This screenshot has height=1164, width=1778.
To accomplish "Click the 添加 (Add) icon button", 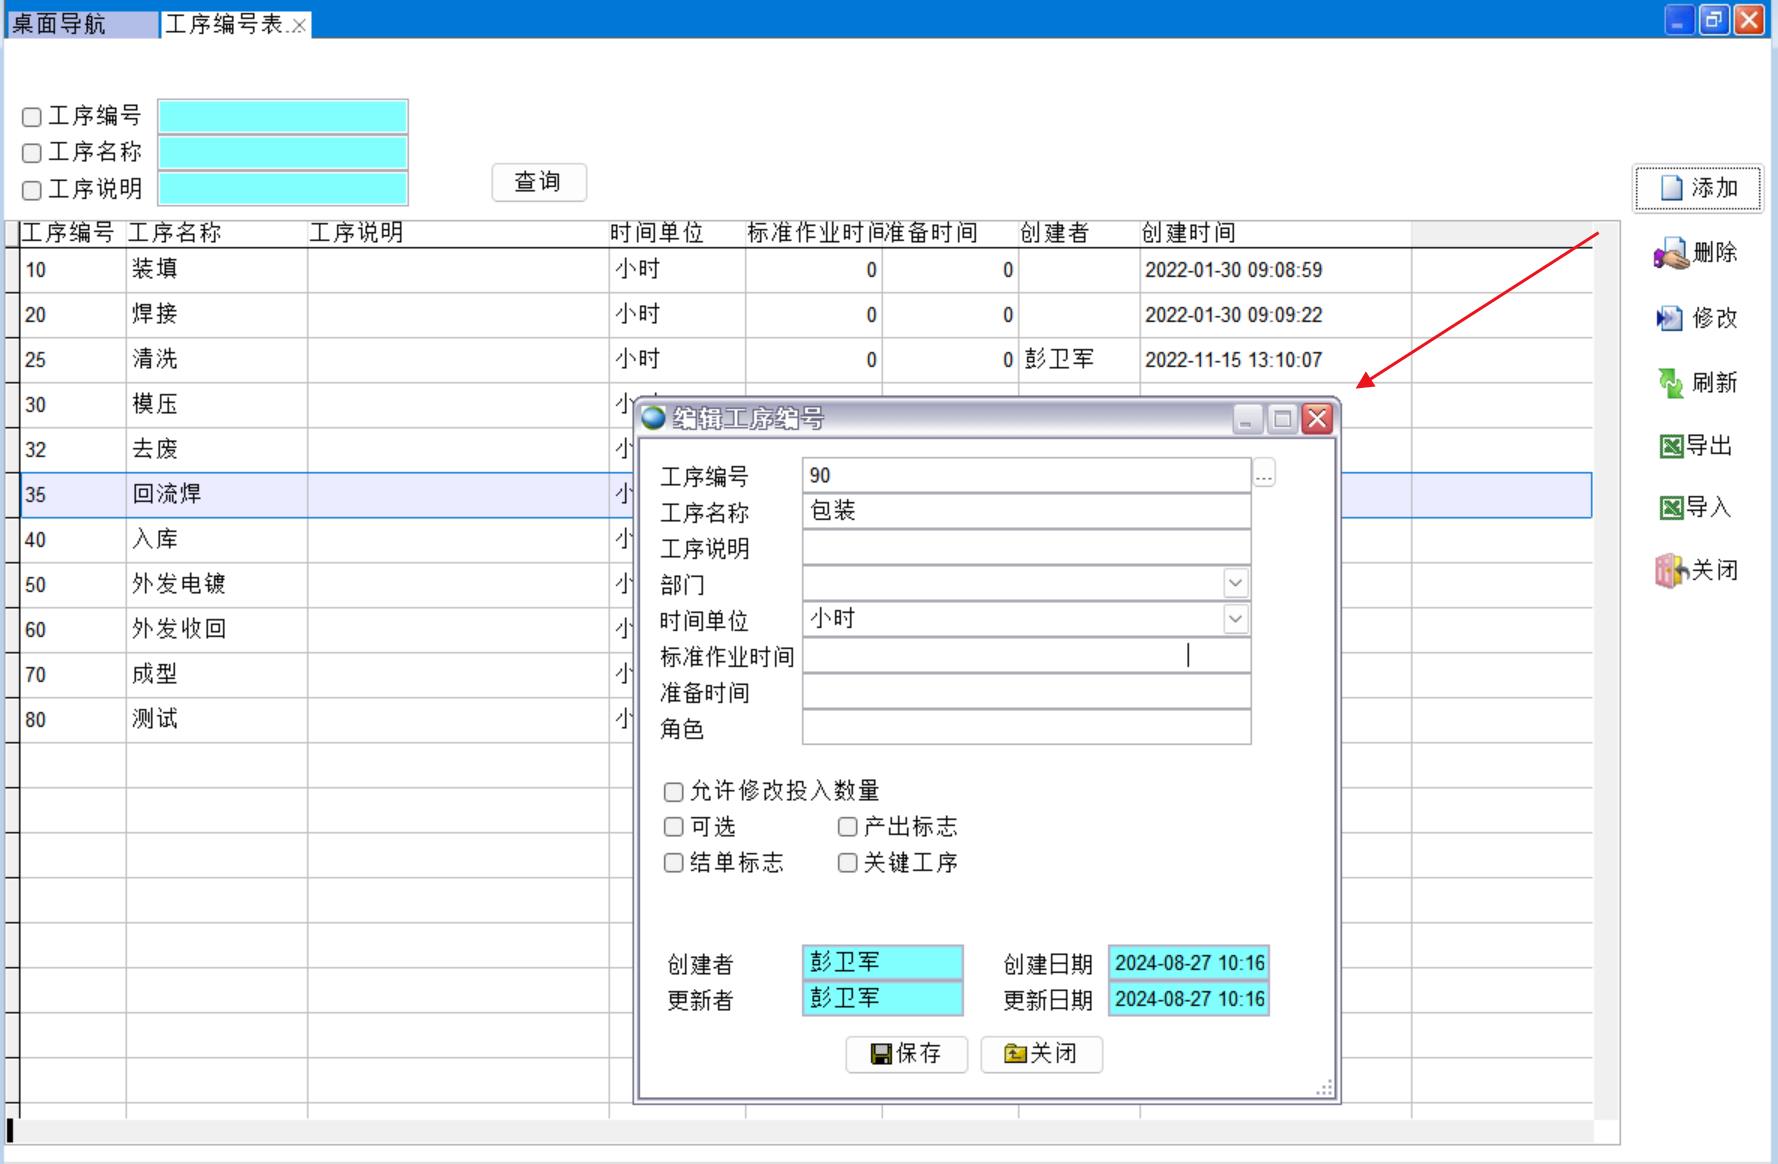I will coord(1672,188).
